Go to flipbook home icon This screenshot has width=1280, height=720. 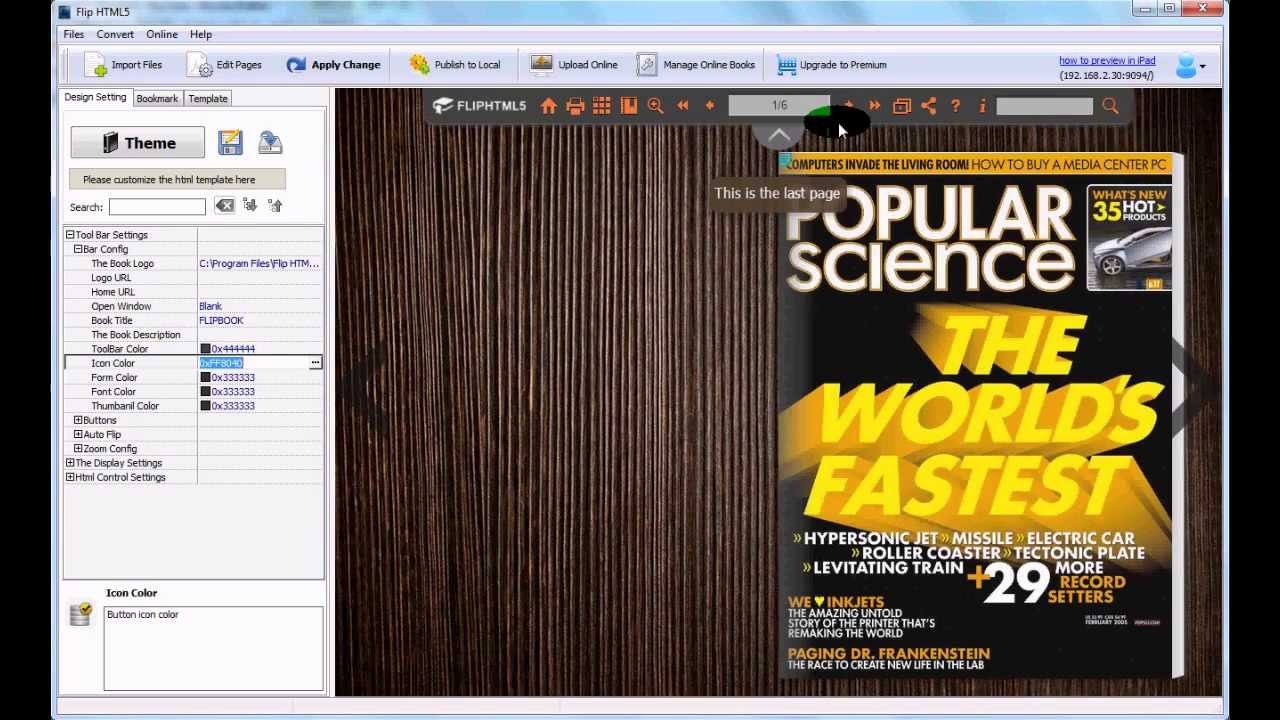(548, 106)
